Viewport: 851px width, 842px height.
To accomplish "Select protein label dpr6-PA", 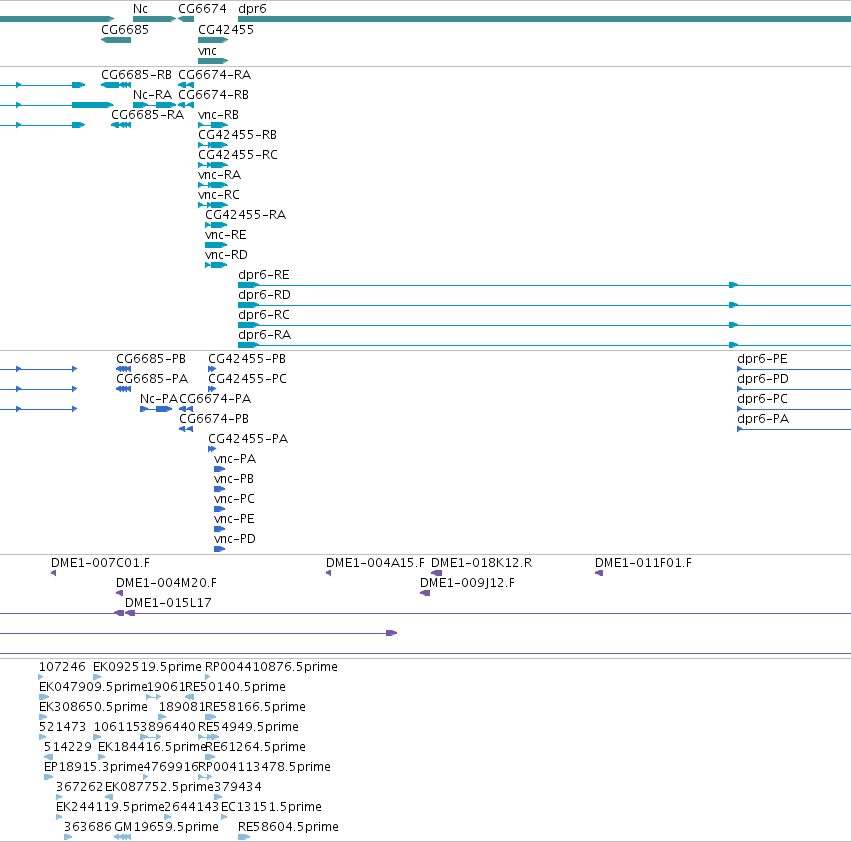I will (763, 419).
